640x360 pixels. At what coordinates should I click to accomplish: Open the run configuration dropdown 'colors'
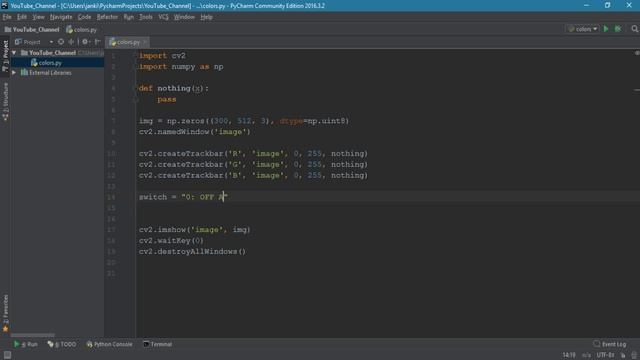click(x=582, y=29)
